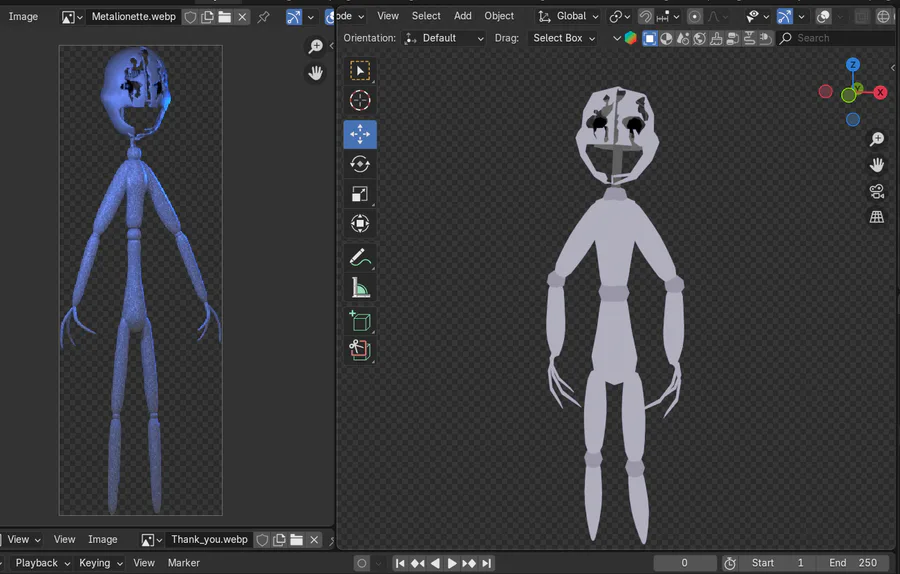Select the Select Box tool in viewport toolbar

(360, 71)
